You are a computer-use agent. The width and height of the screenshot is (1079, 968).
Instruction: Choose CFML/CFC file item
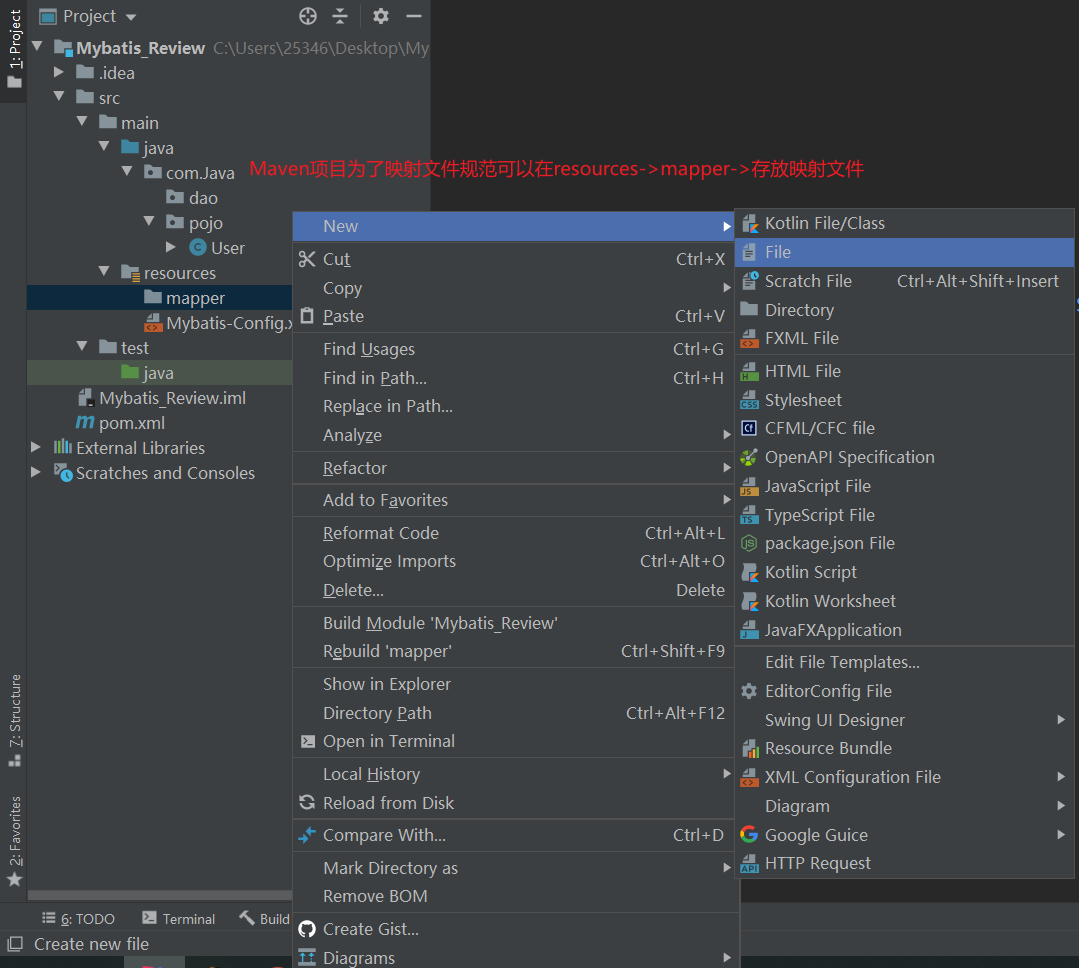(904, 429)
